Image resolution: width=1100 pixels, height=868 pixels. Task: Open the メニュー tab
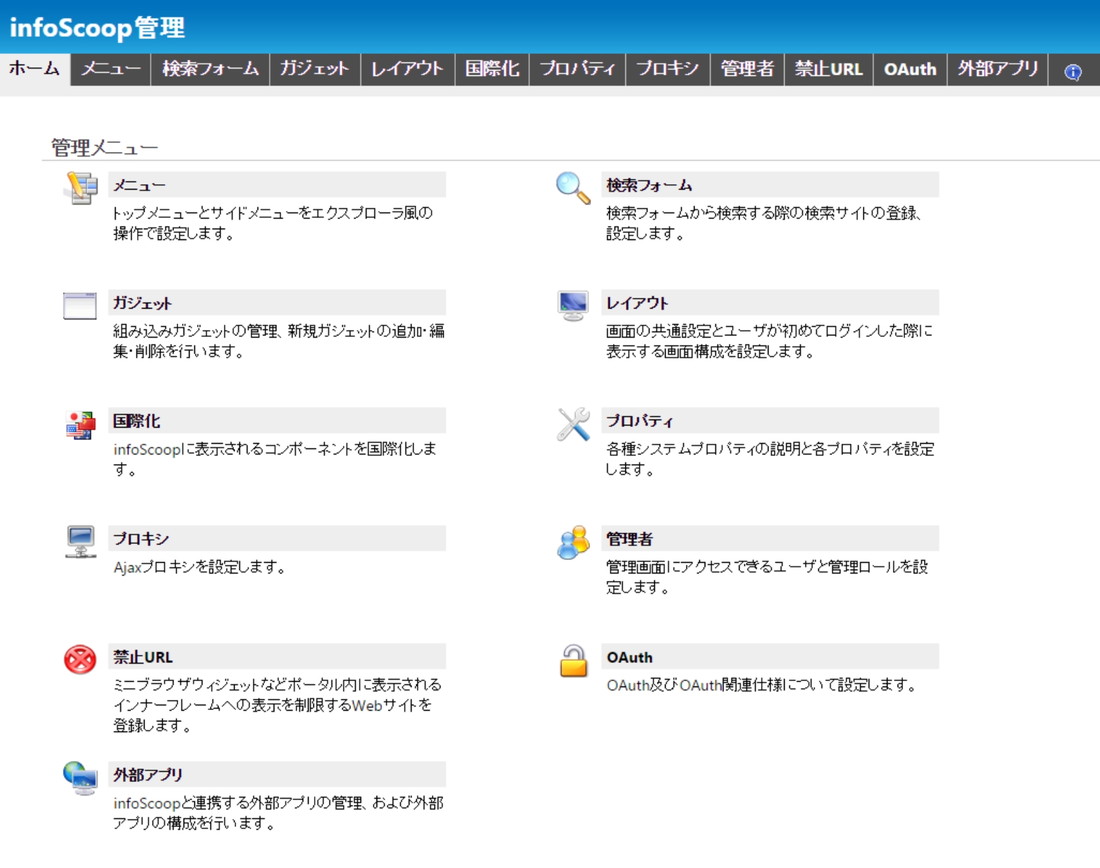point(111,69)
